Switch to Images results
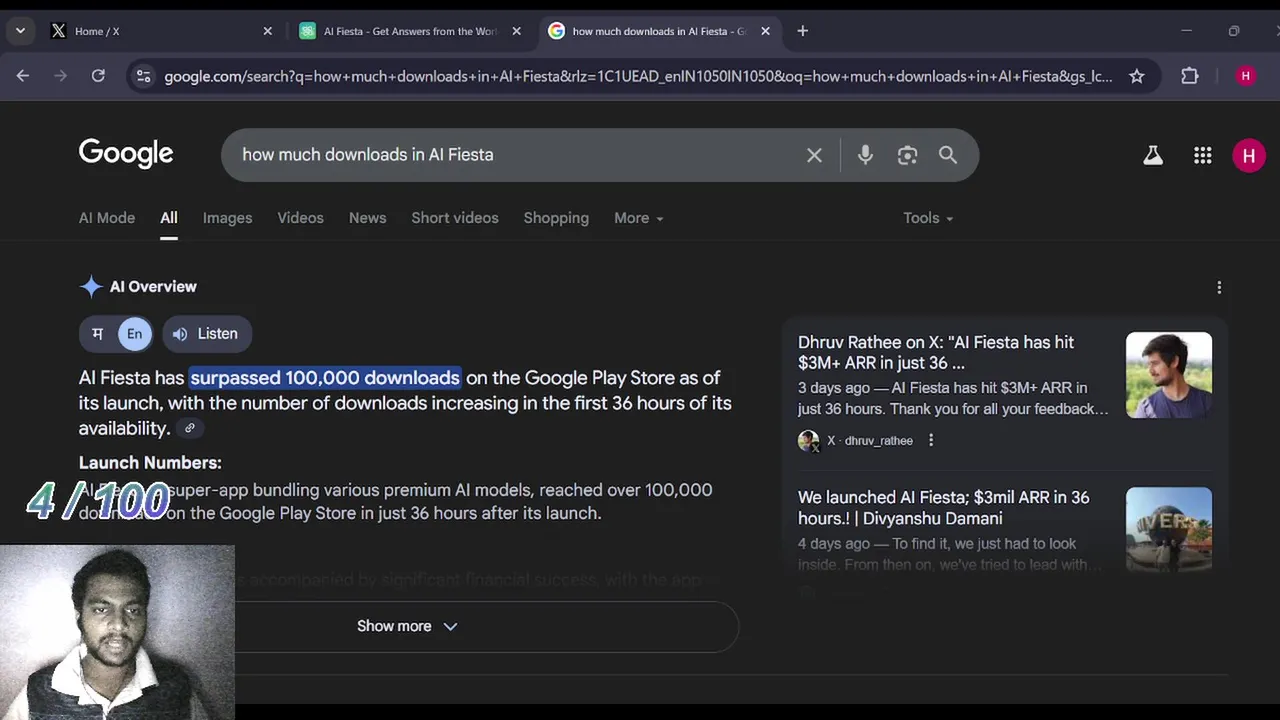 click(x=227, y=218)
